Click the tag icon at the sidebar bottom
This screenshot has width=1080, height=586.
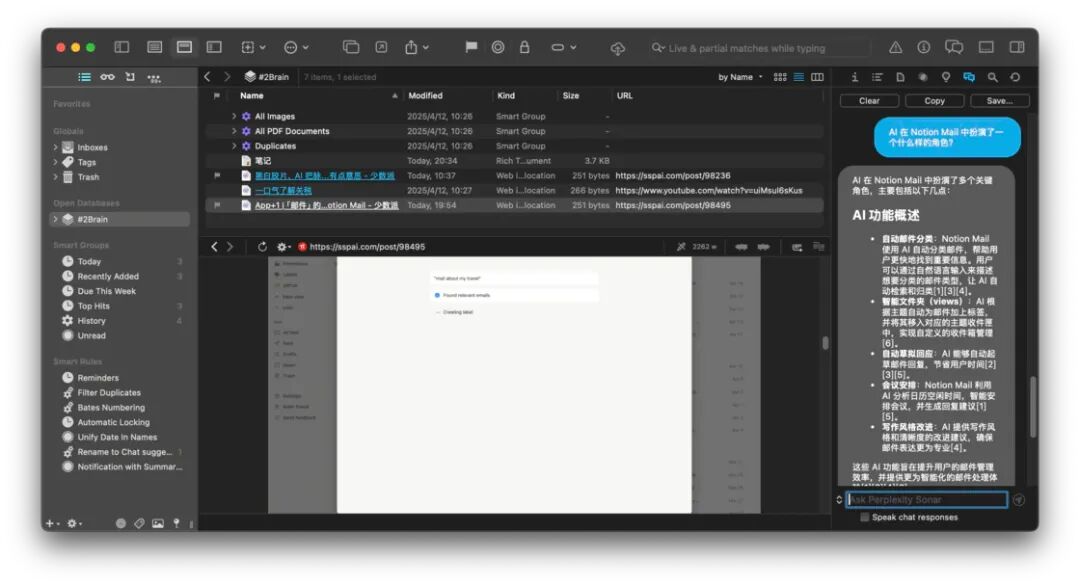[x=139, y=523]
